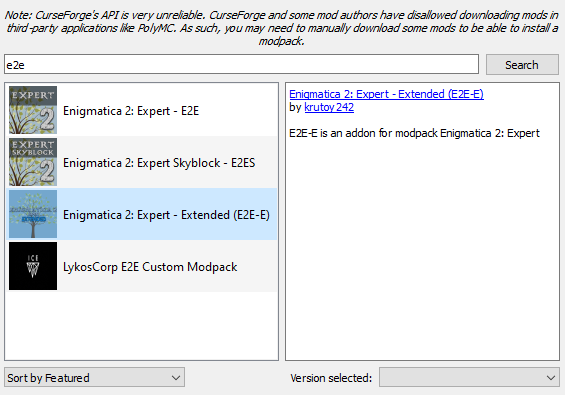Open author link krutoy242
Image resolution: width=565 pixels, height=395 pixels.
(329, 107)
